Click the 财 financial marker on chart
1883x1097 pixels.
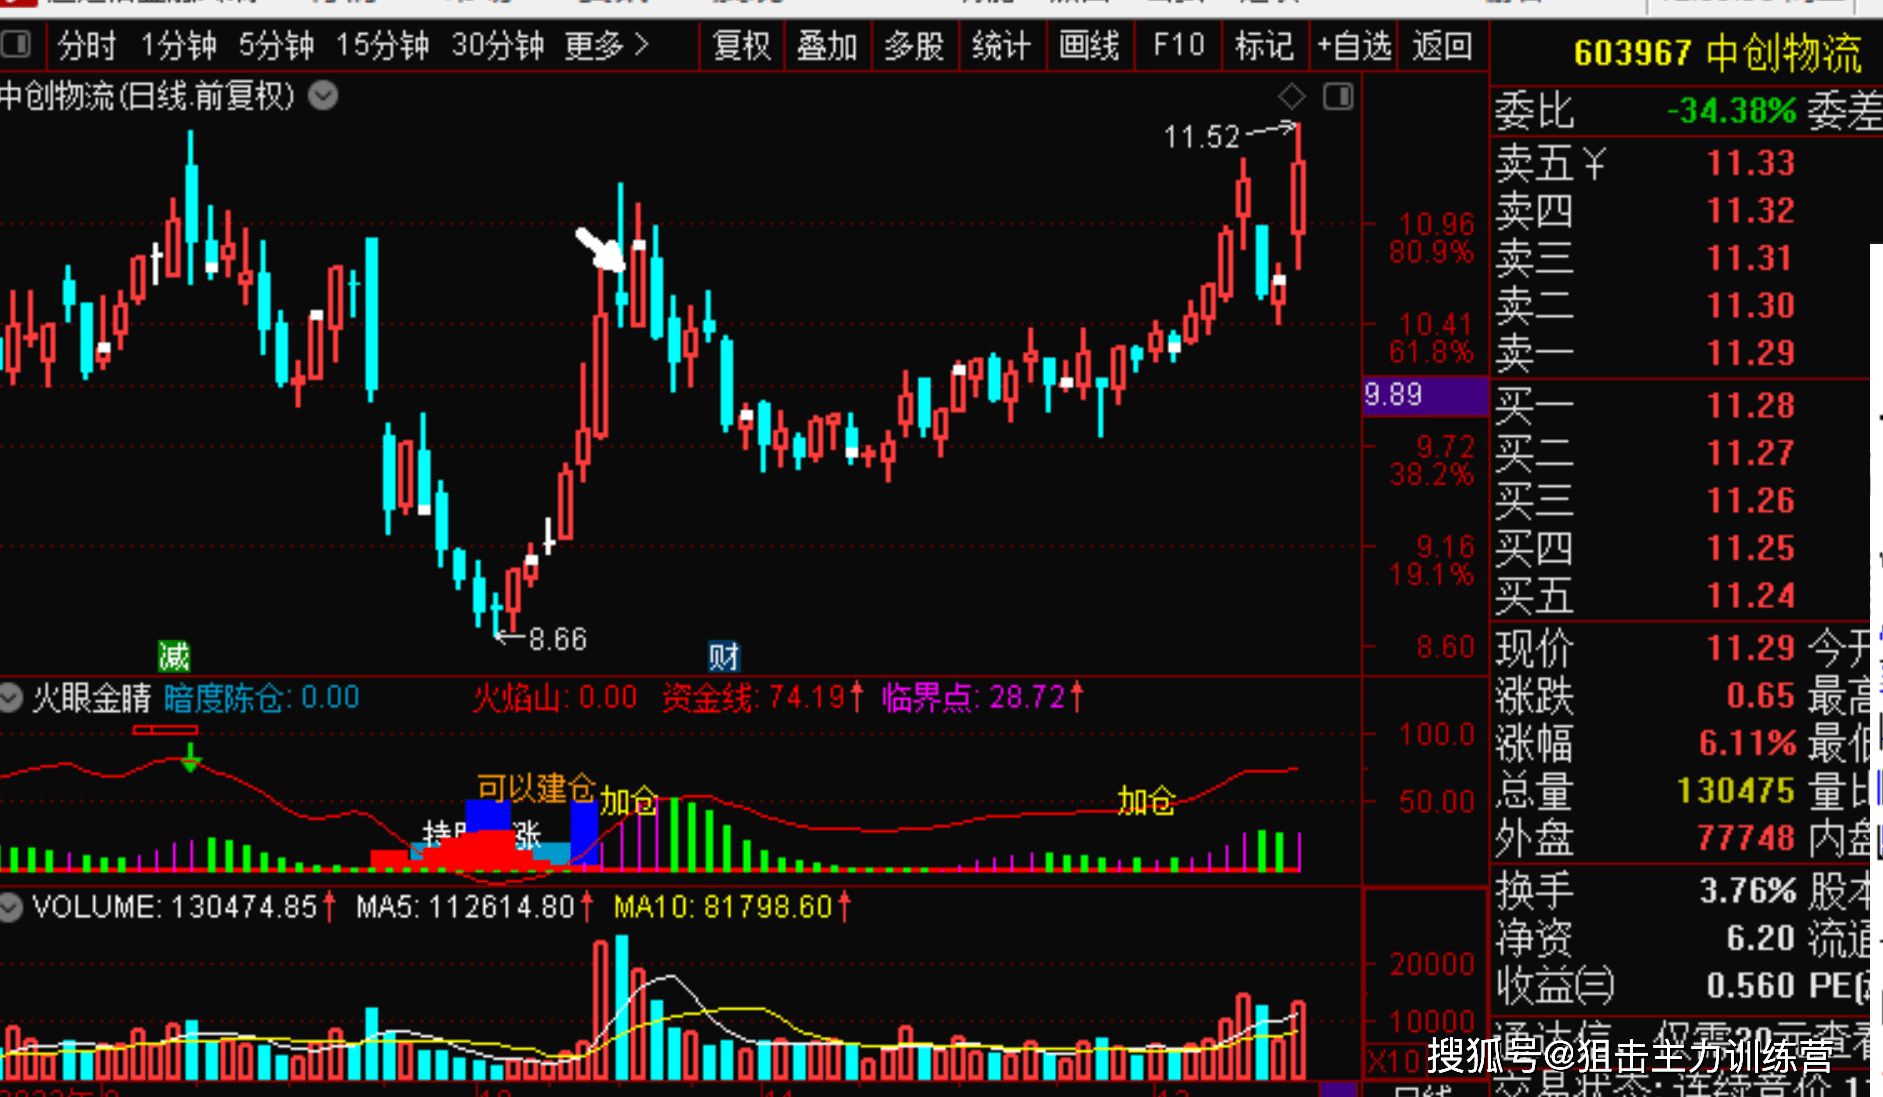click(x=724, y=657)
